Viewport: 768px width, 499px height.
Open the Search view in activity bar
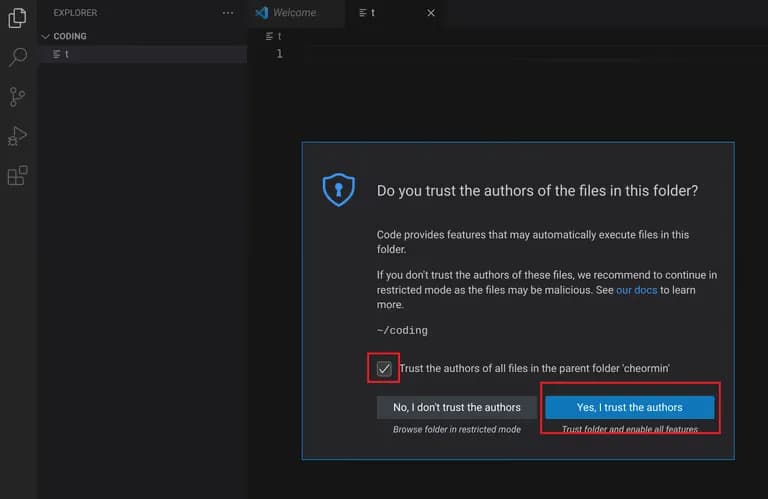[x=17, y=57]
